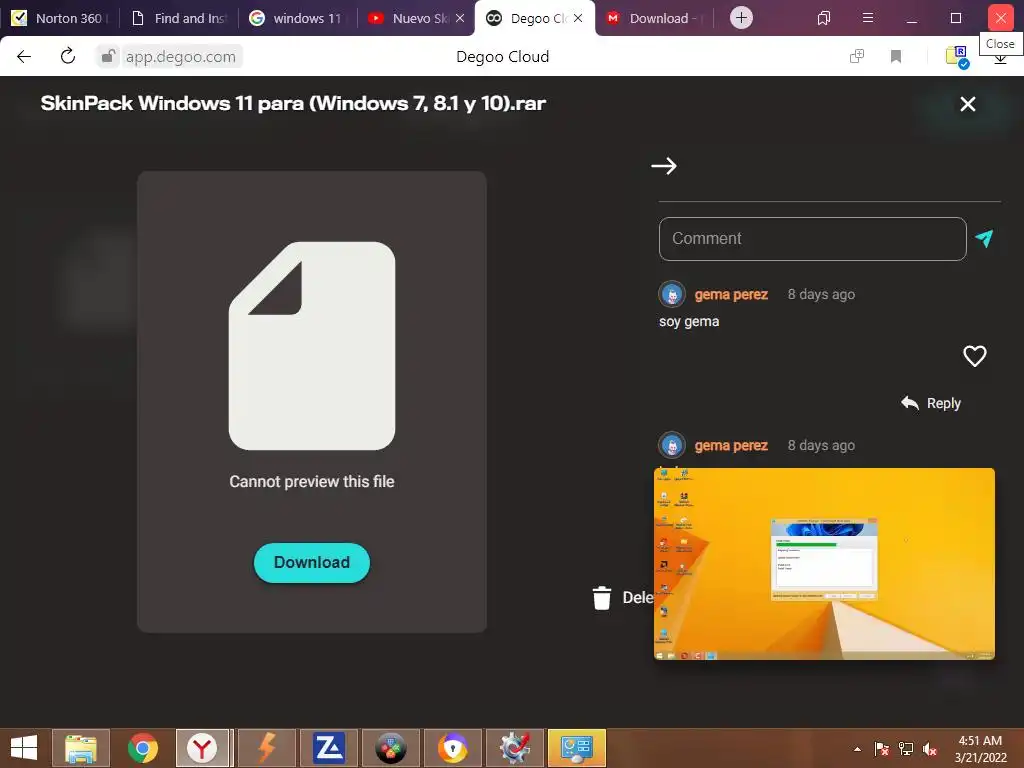Go back in browser history
Screen dimensions: 1024x768
[x=24, y=56]
